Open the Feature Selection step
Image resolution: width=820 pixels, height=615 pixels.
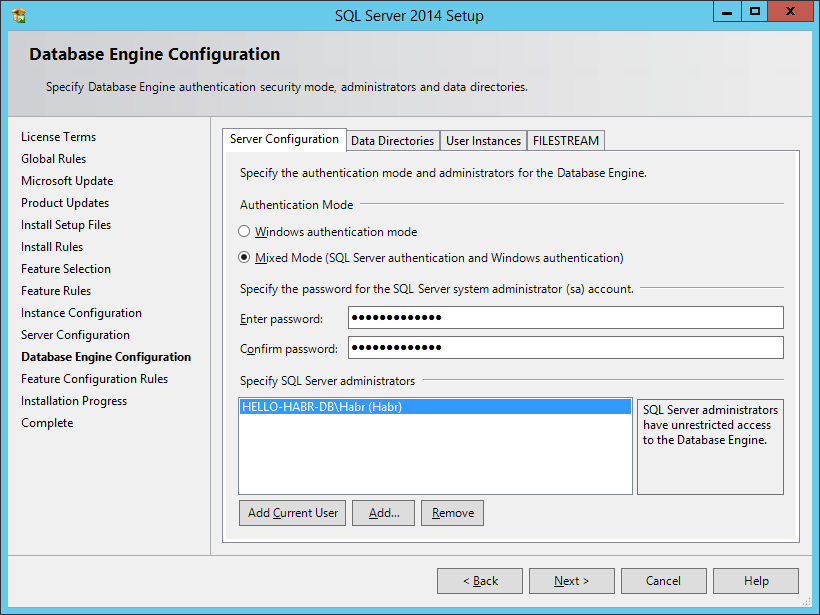click(x=65, y=268)
